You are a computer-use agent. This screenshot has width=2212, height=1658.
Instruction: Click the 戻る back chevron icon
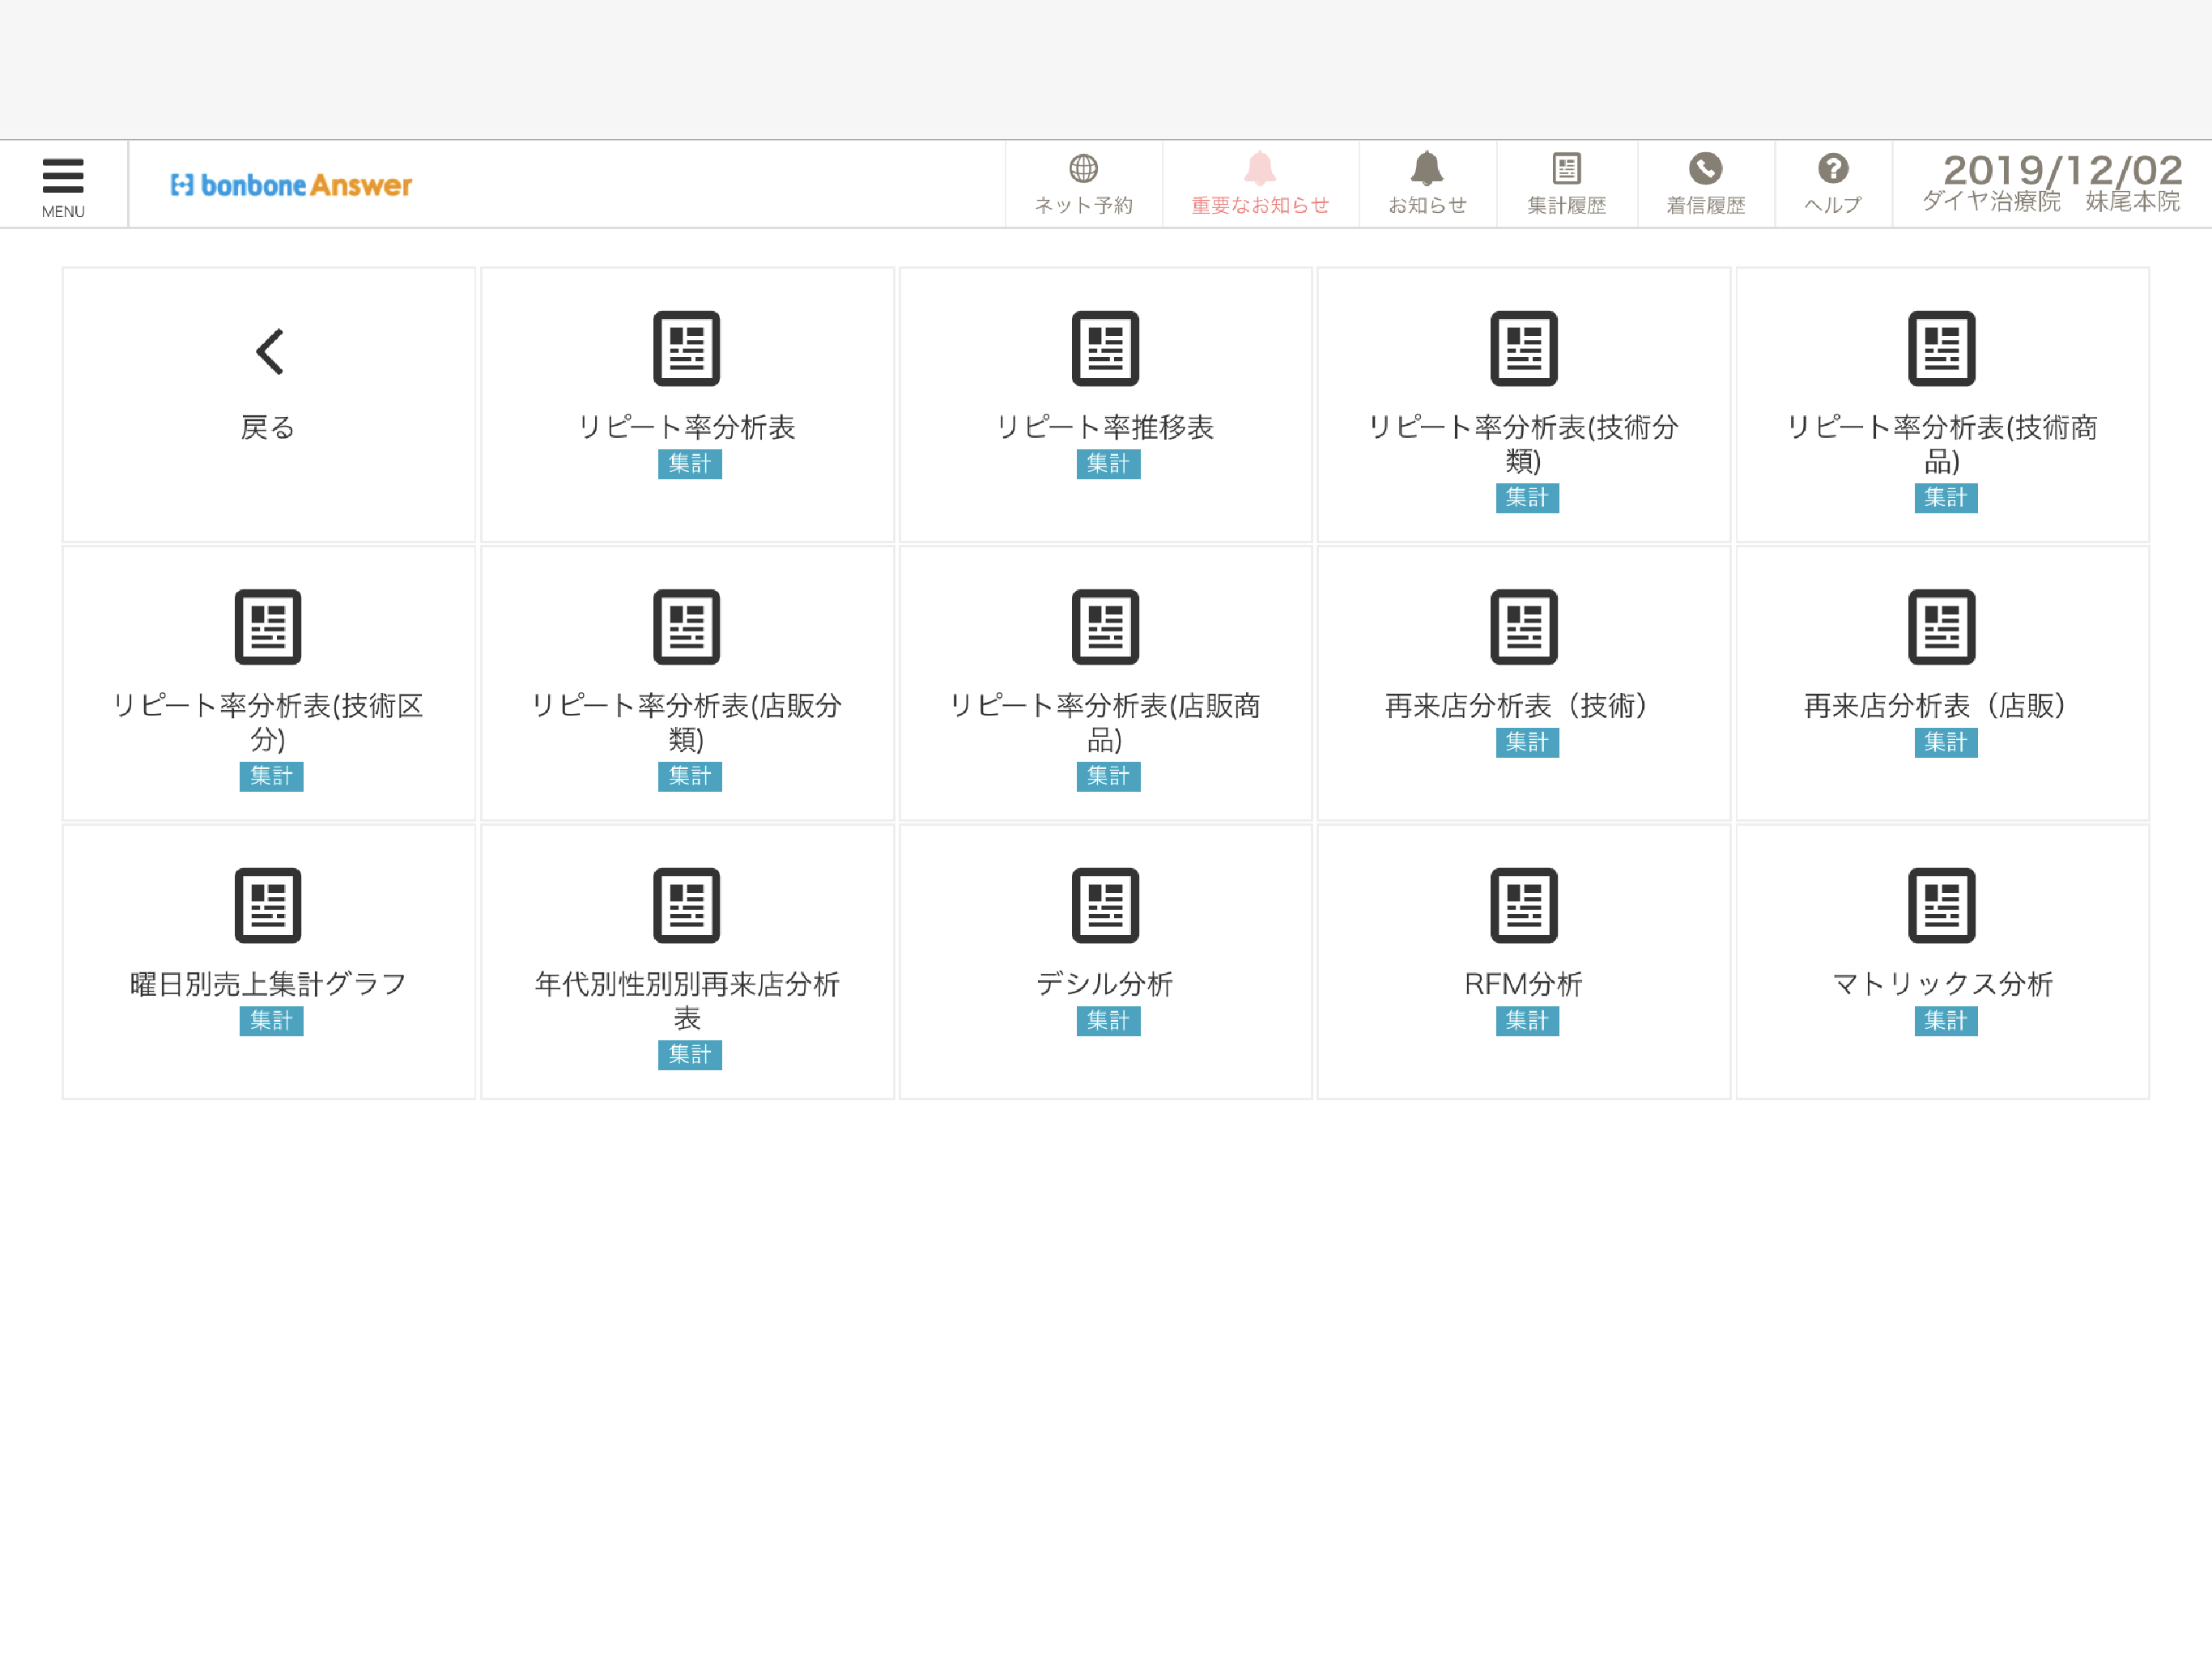(x=269, y=351)
